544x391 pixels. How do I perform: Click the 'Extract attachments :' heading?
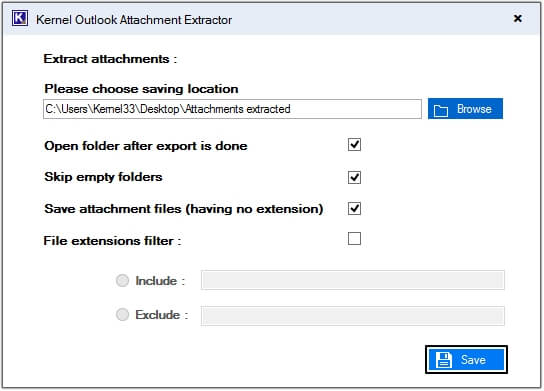(110, 59)
